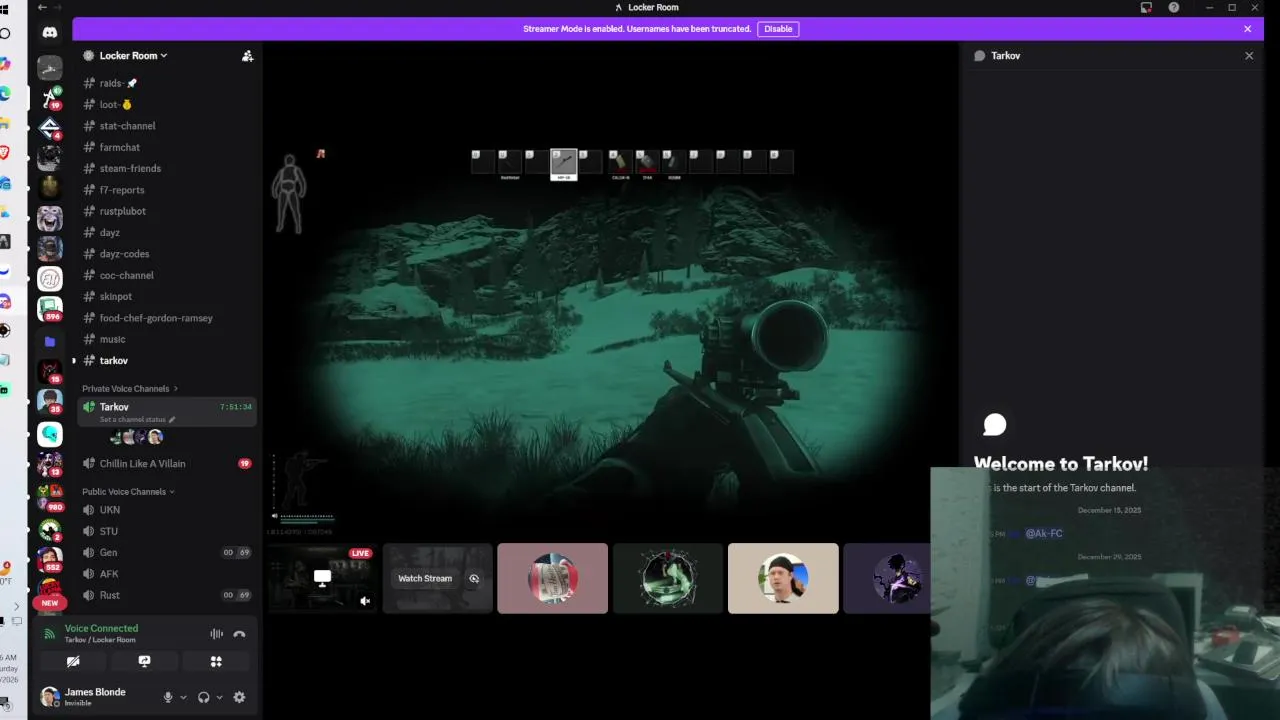Go back with the title bar arrow
The image size is (1280, 720).
(x=42, y=7)
